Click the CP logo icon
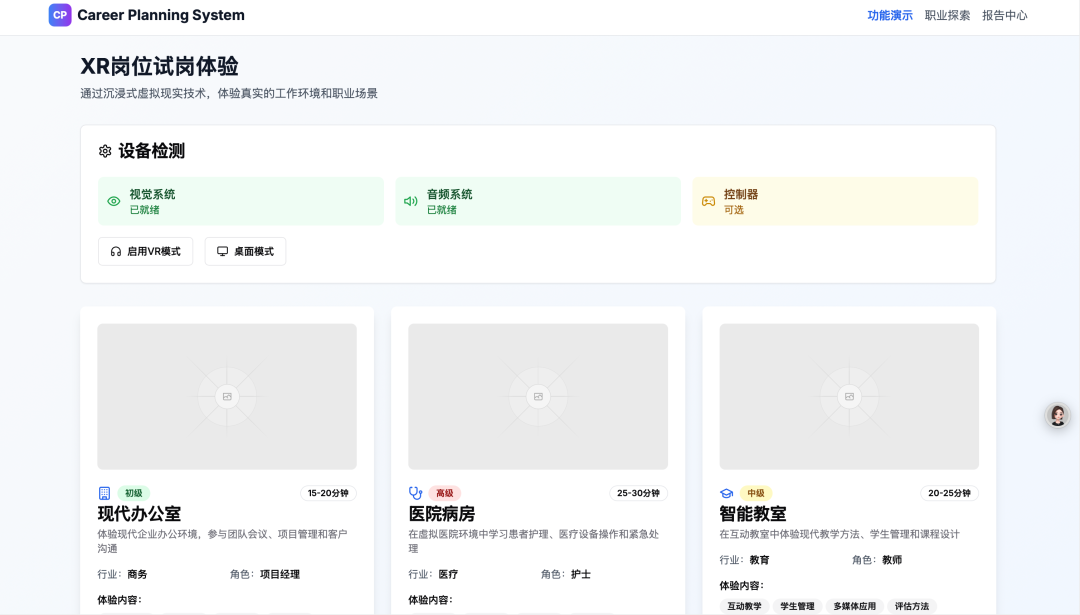Screen dimensions: 1080x615 pyautogui.click(x=60, y=15)
